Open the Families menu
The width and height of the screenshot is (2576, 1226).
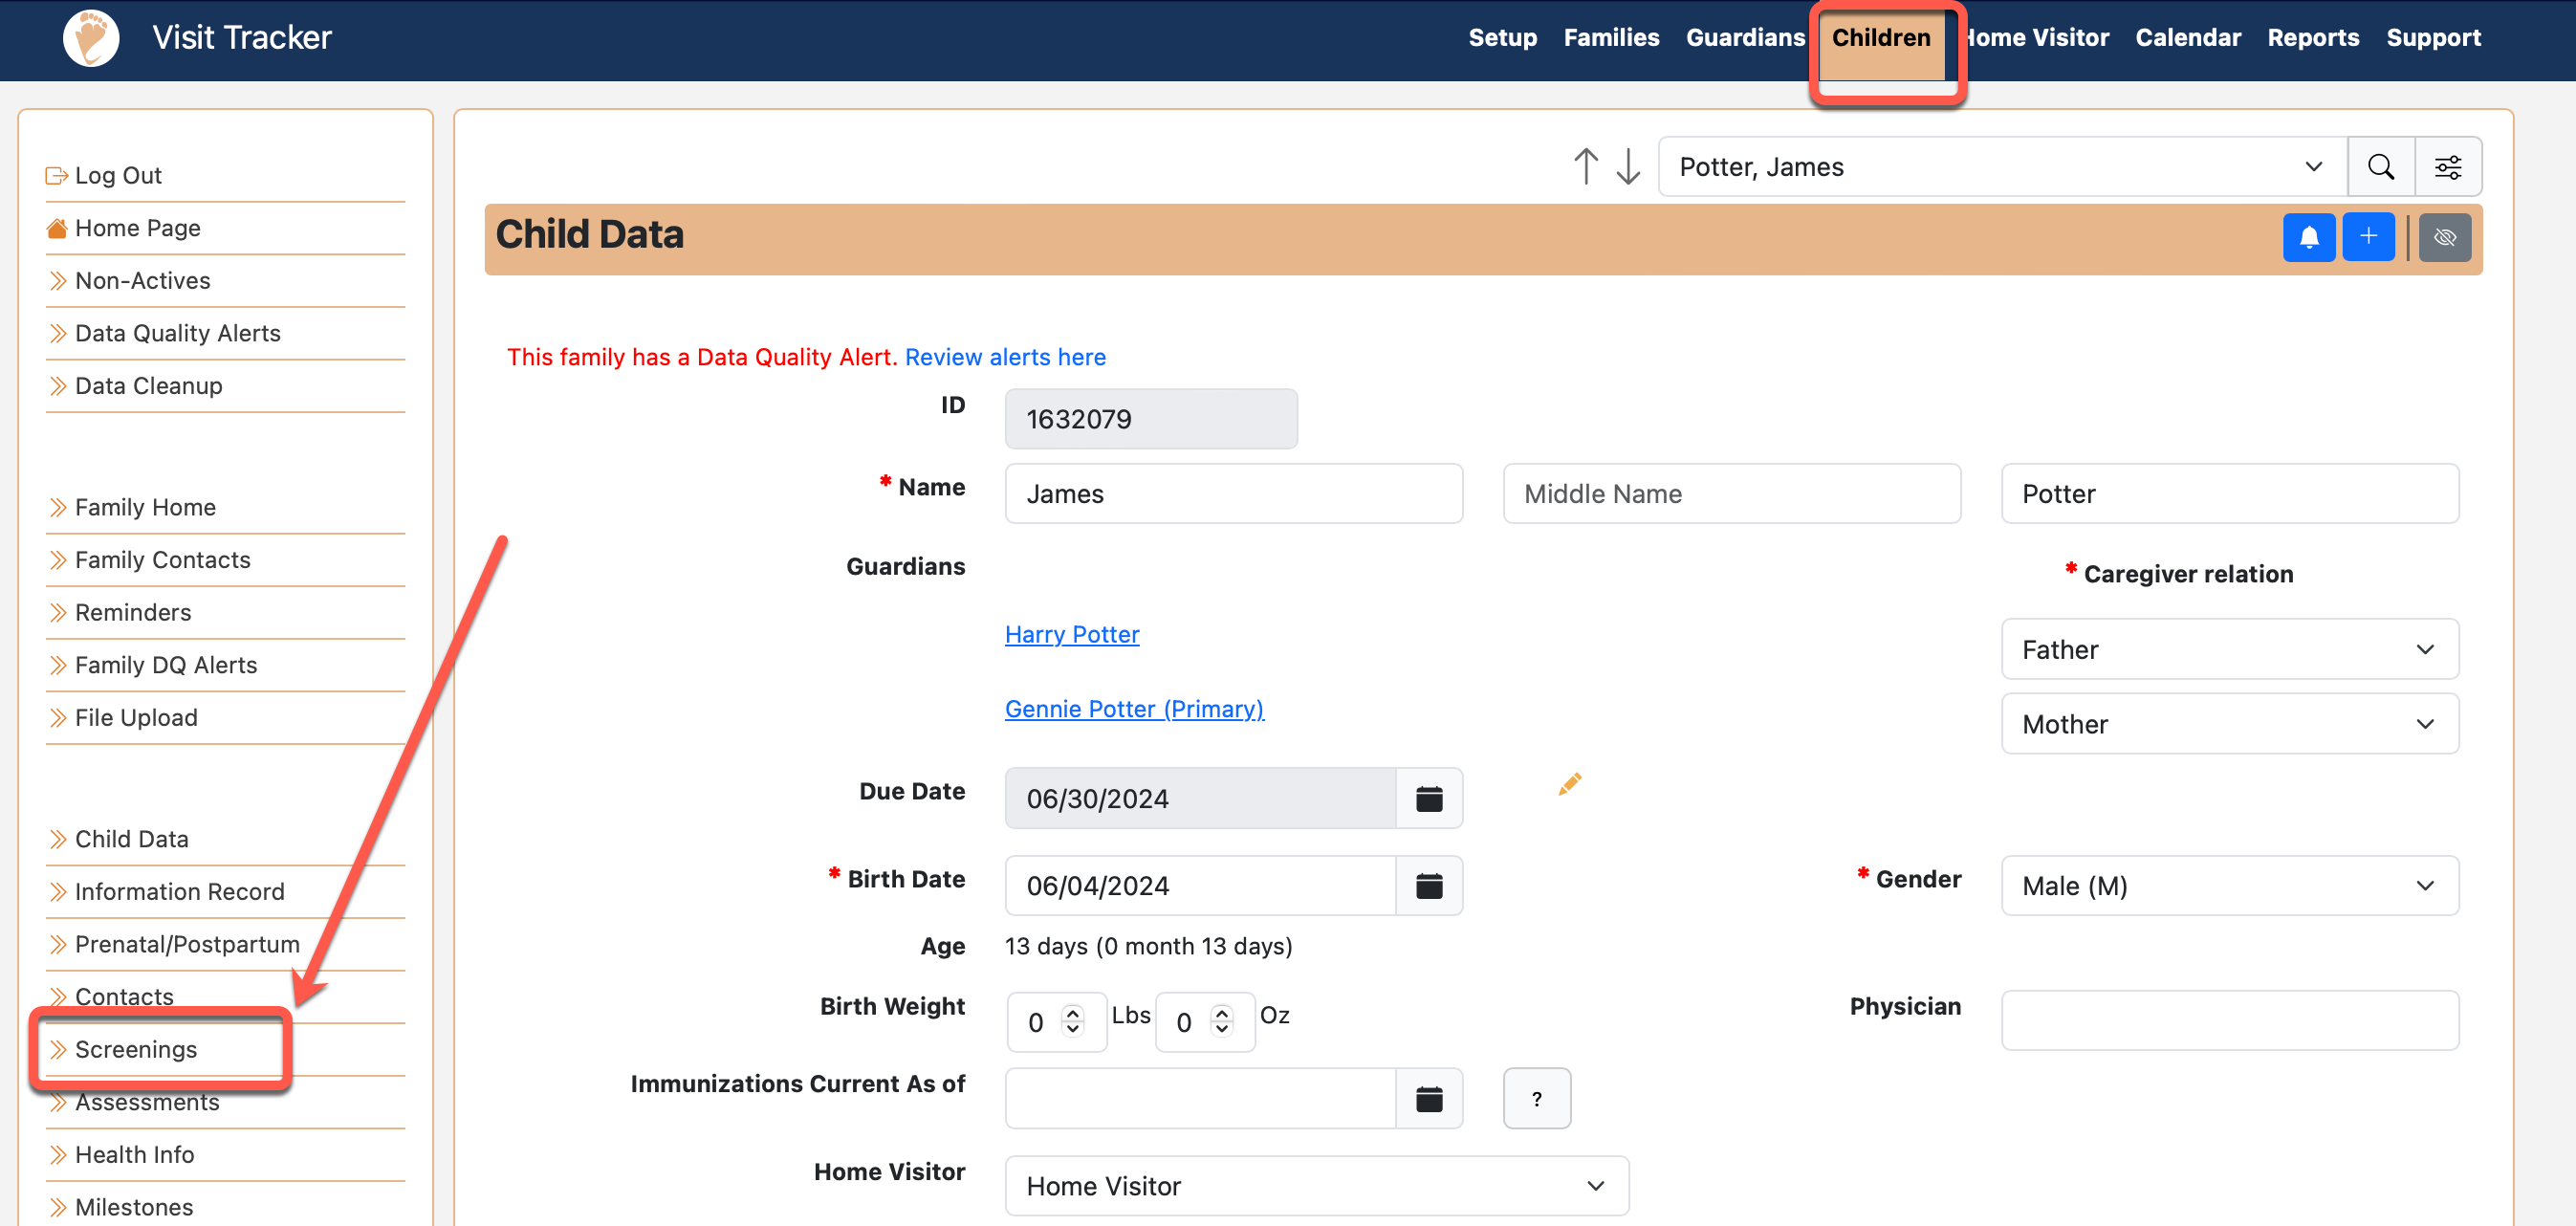[x=1611, y=38]
